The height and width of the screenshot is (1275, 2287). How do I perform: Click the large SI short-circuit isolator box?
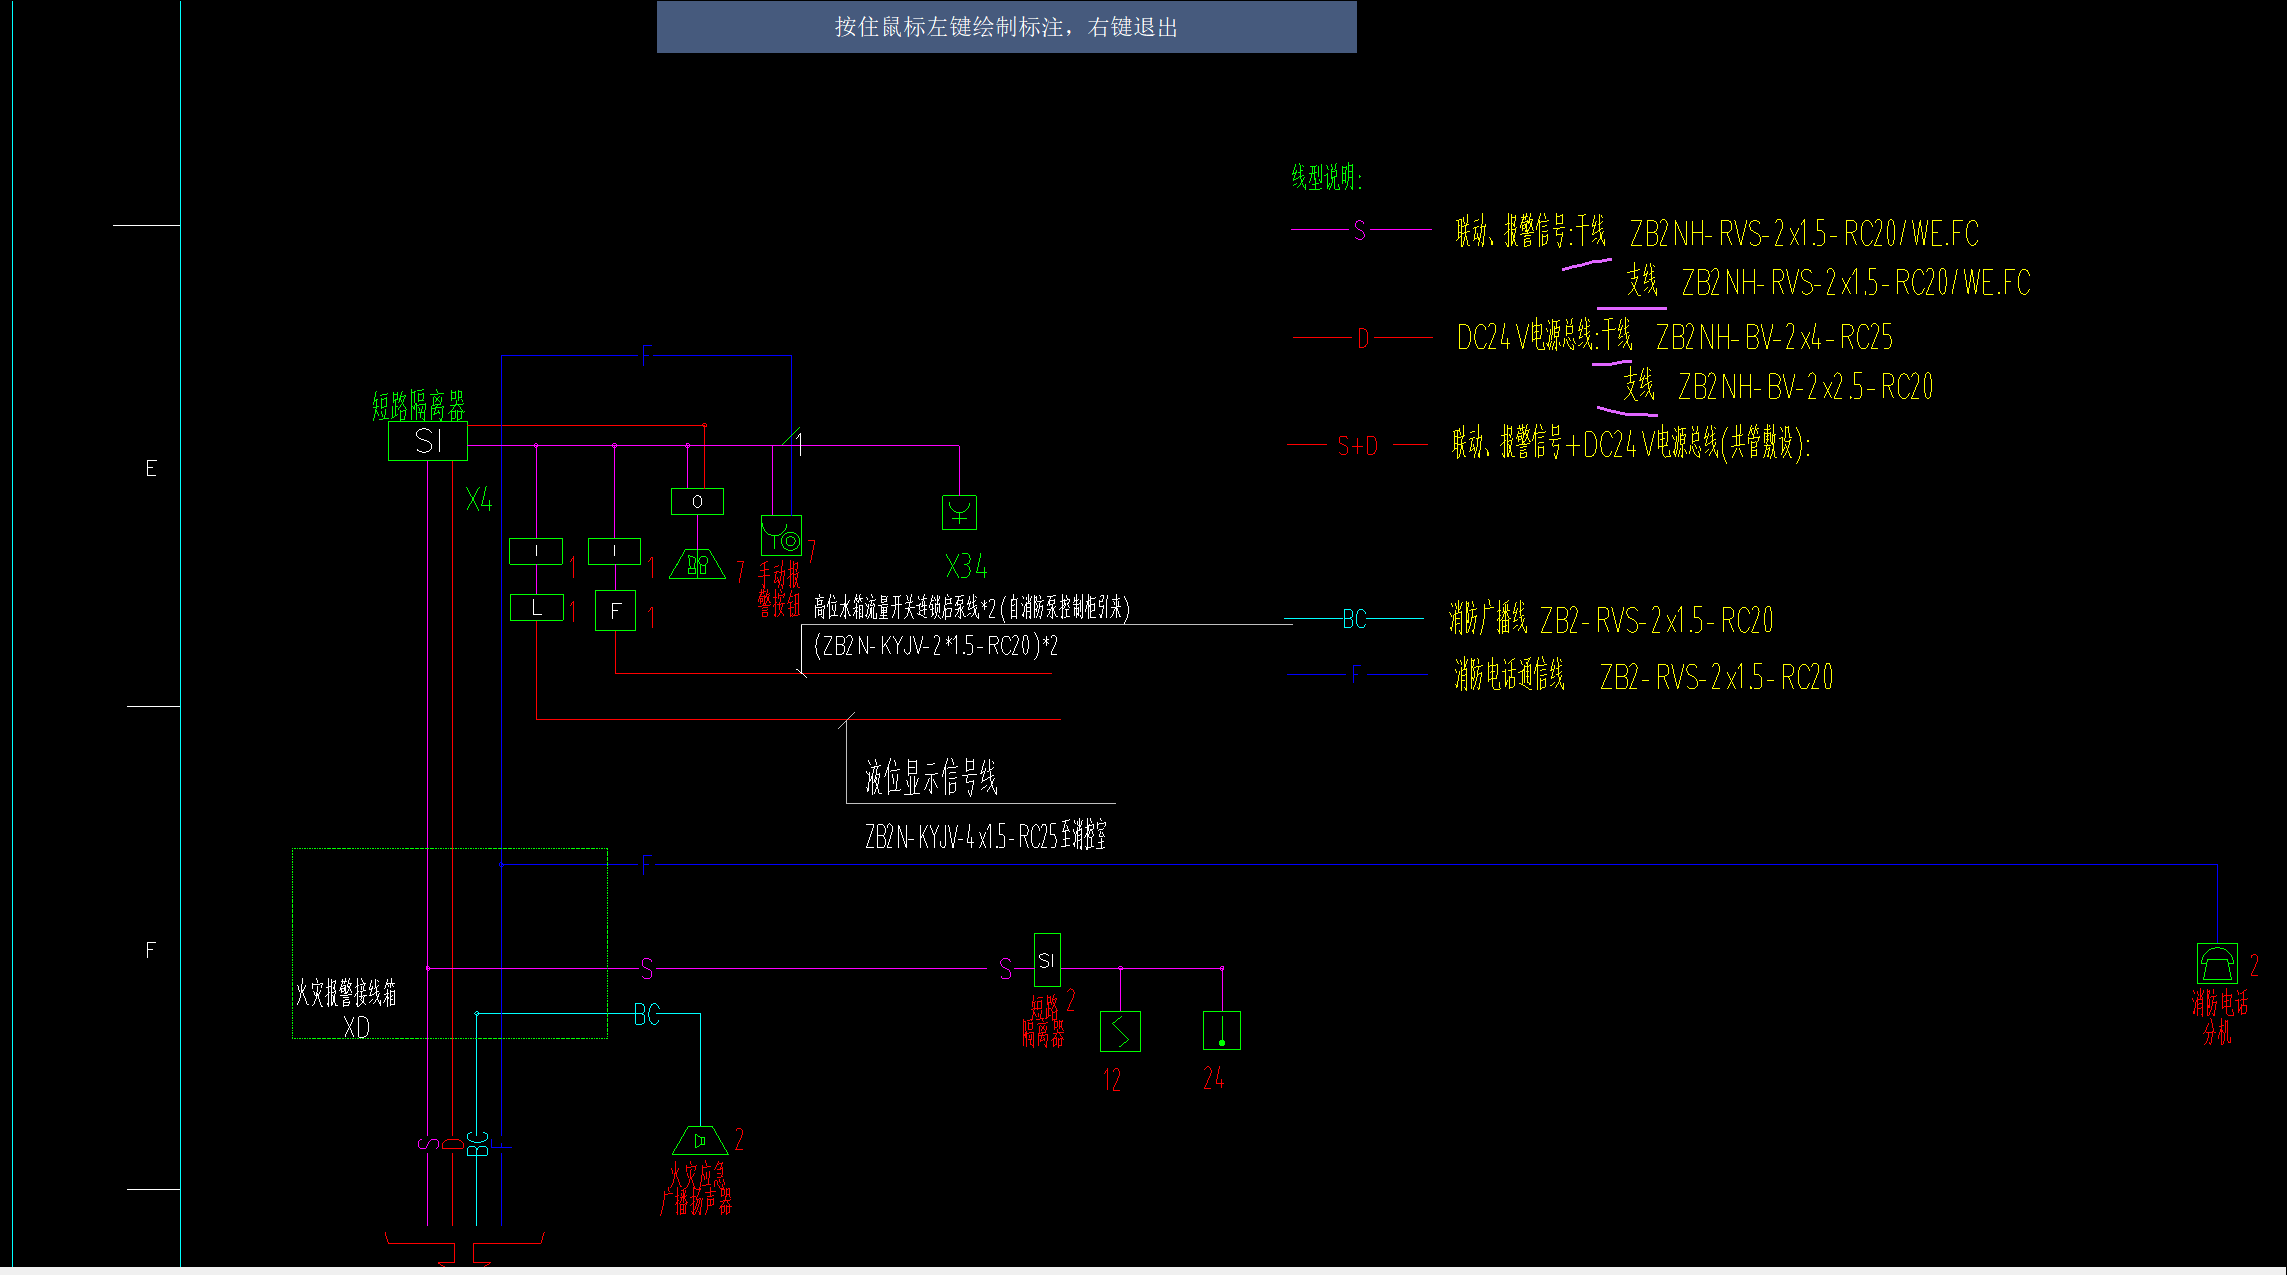(428, 441)
